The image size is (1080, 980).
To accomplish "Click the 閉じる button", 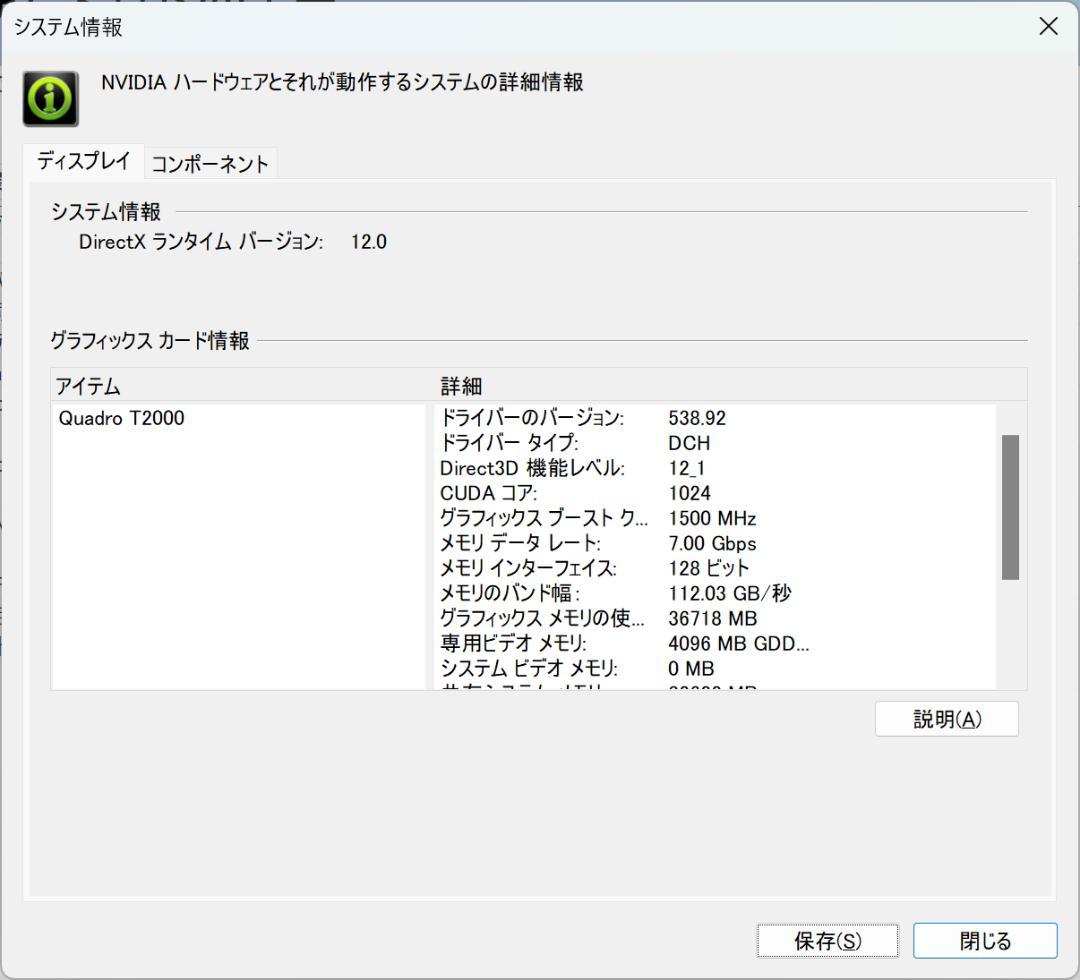I will (x=983, y=940).
